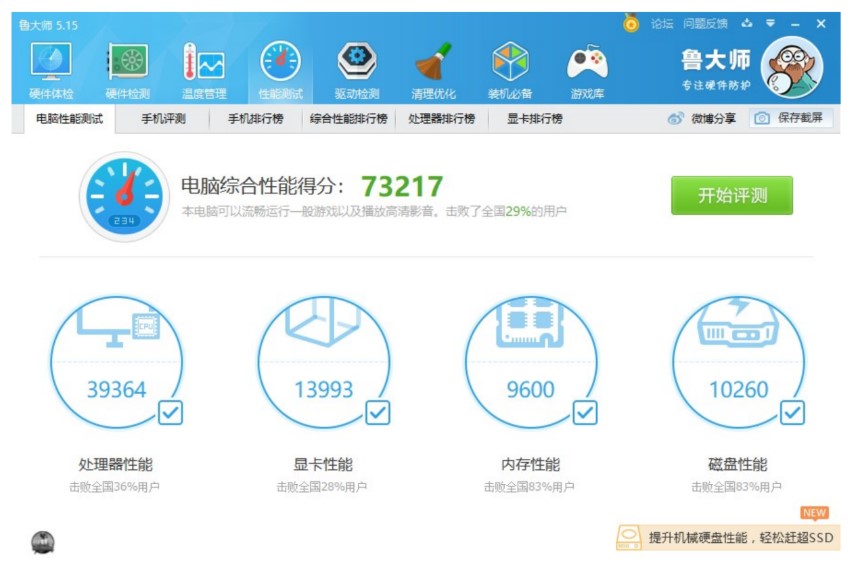This screenshot has width=858, height=574.
Task: Click the blue speedometer gauge icon
Action: pos(124,196)
